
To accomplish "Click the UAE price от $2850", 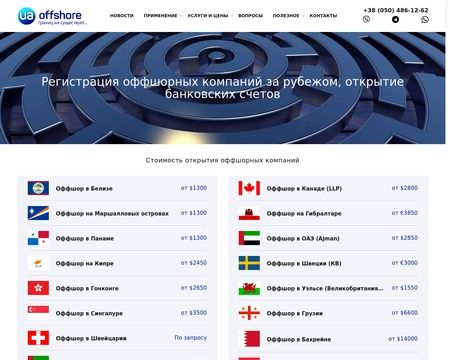I will click(x=405, y=238).
